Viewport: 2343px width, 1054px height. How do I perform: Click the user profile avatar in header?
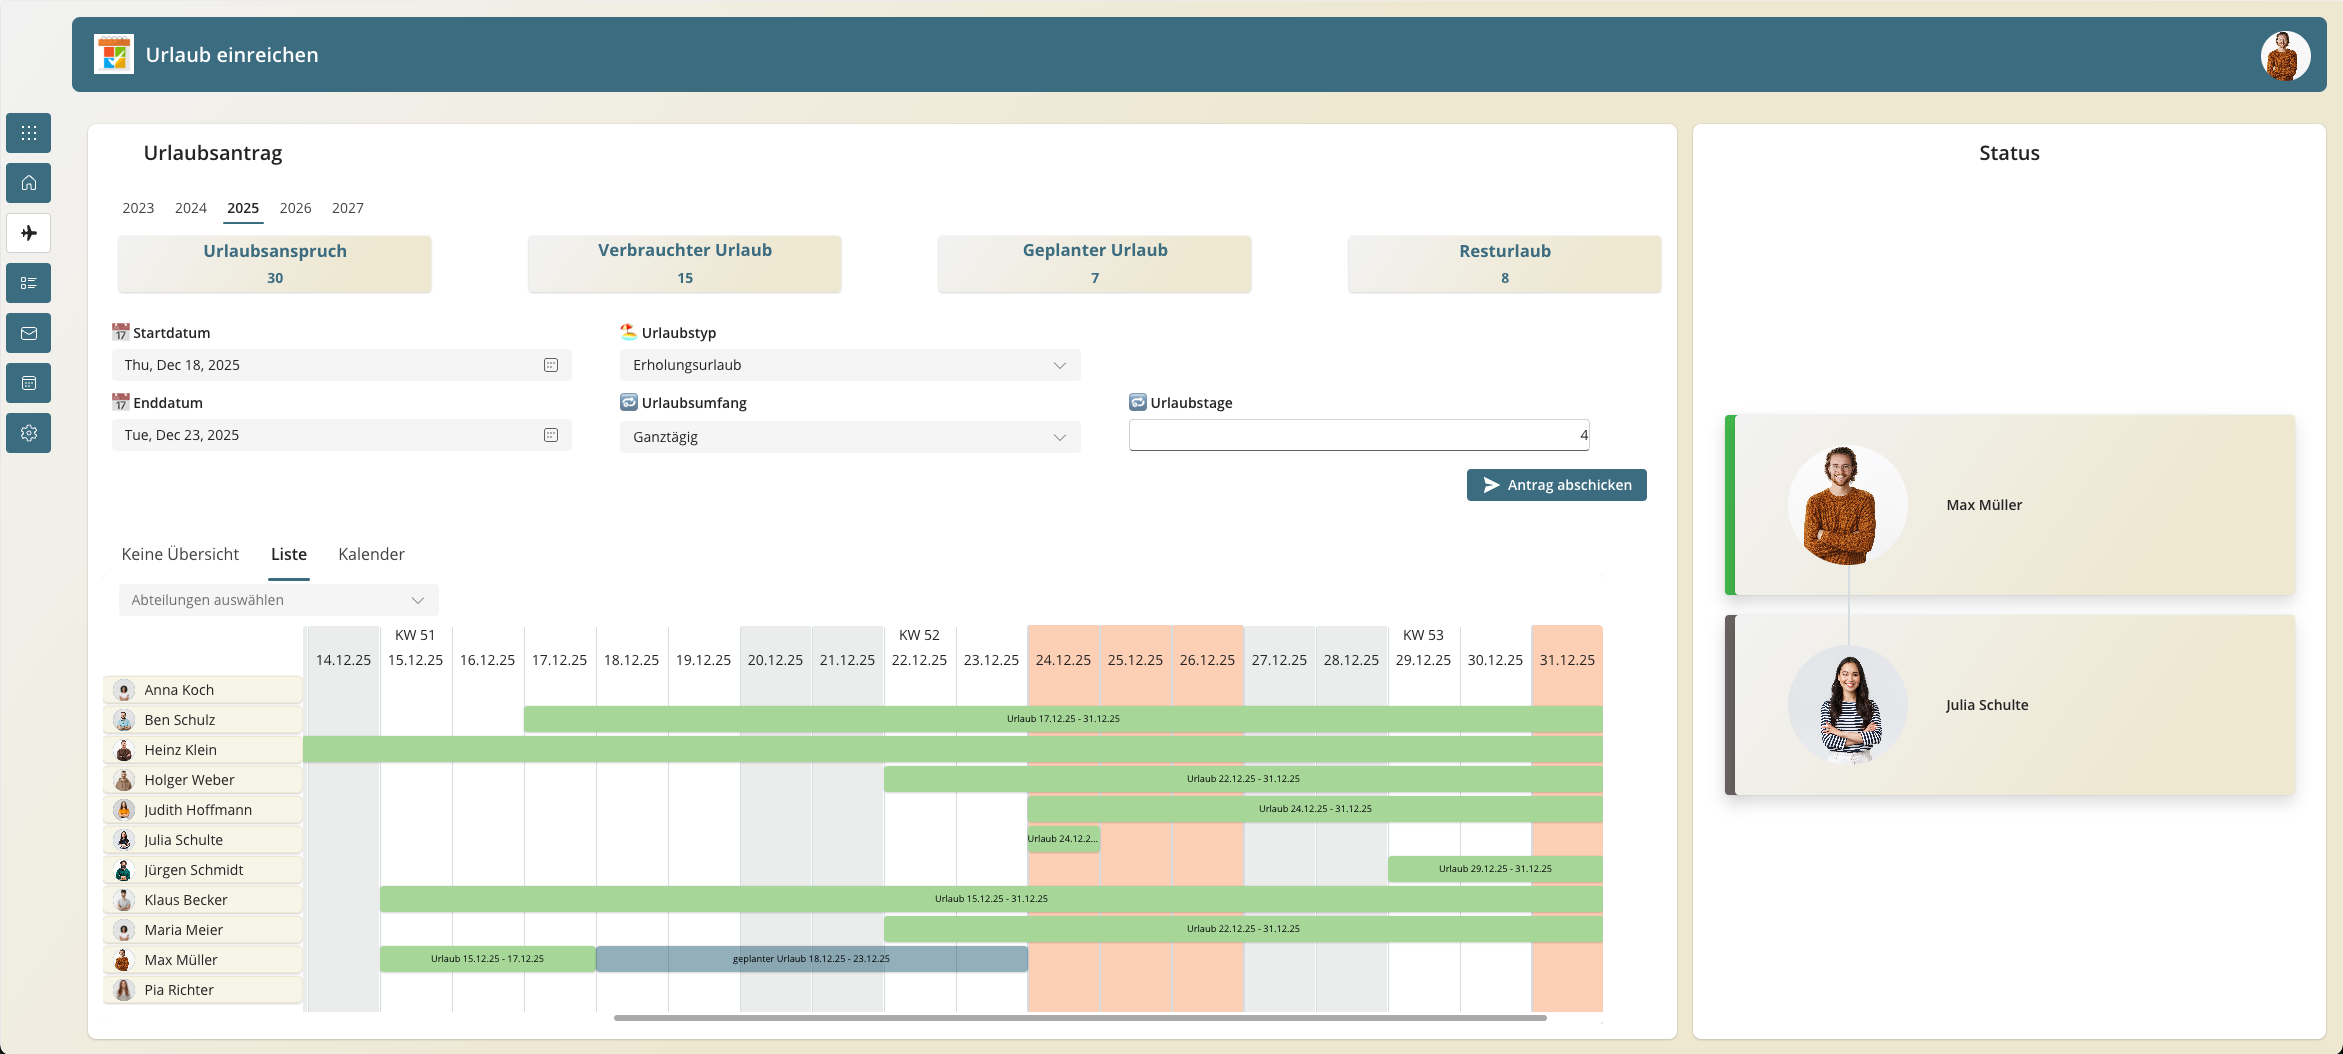pos(2285,55)
